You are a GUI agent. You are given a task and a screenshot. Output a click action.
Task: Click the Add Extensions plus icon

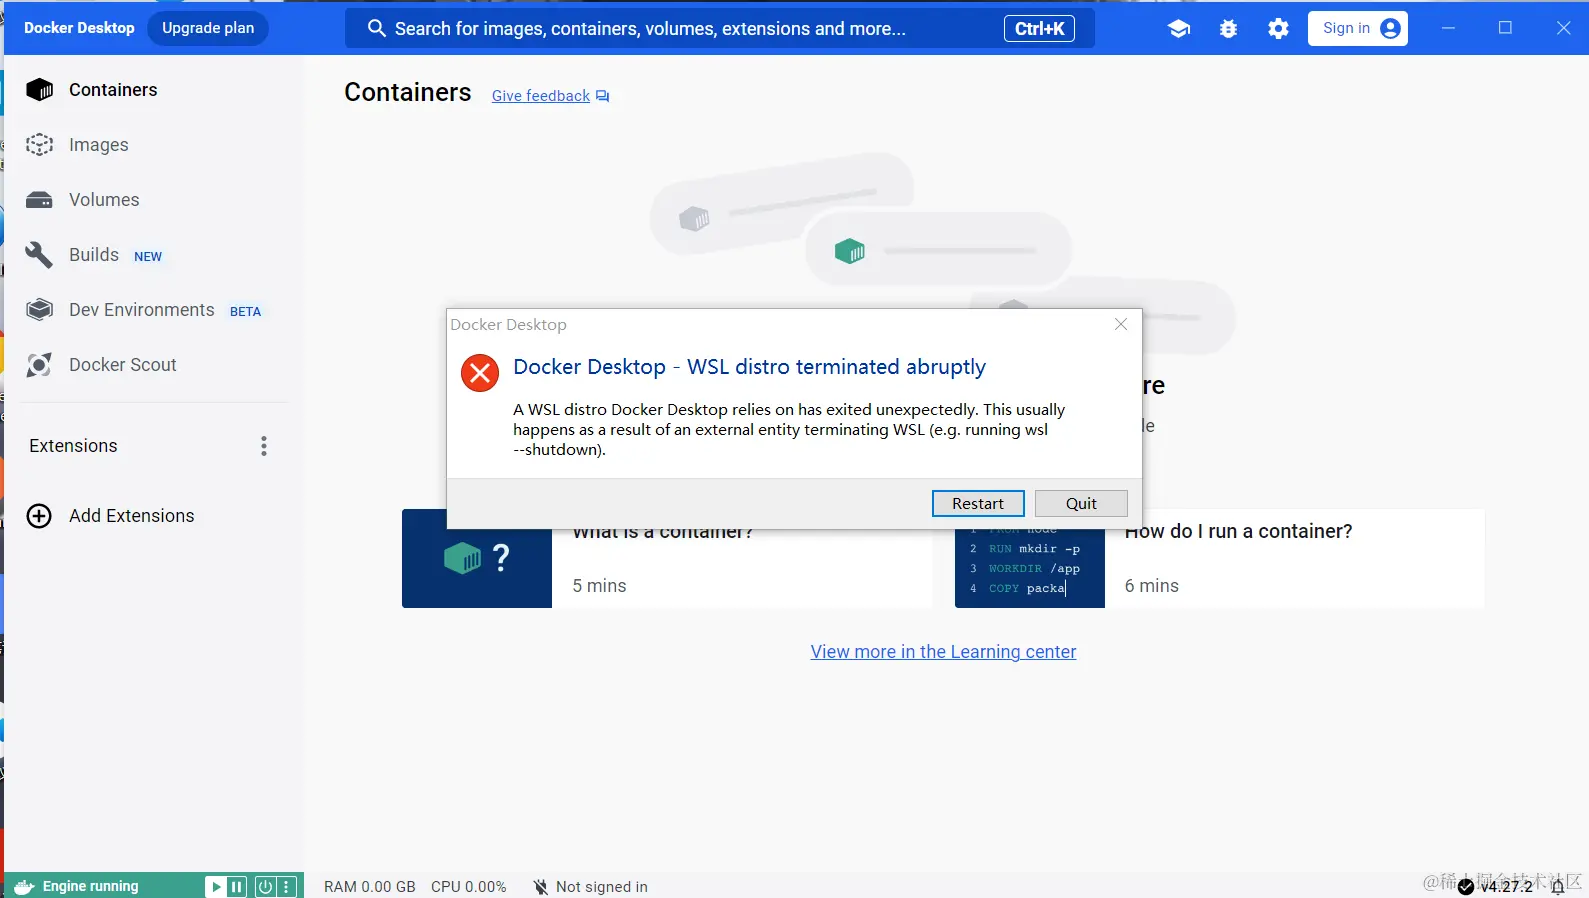coord(39,516)
